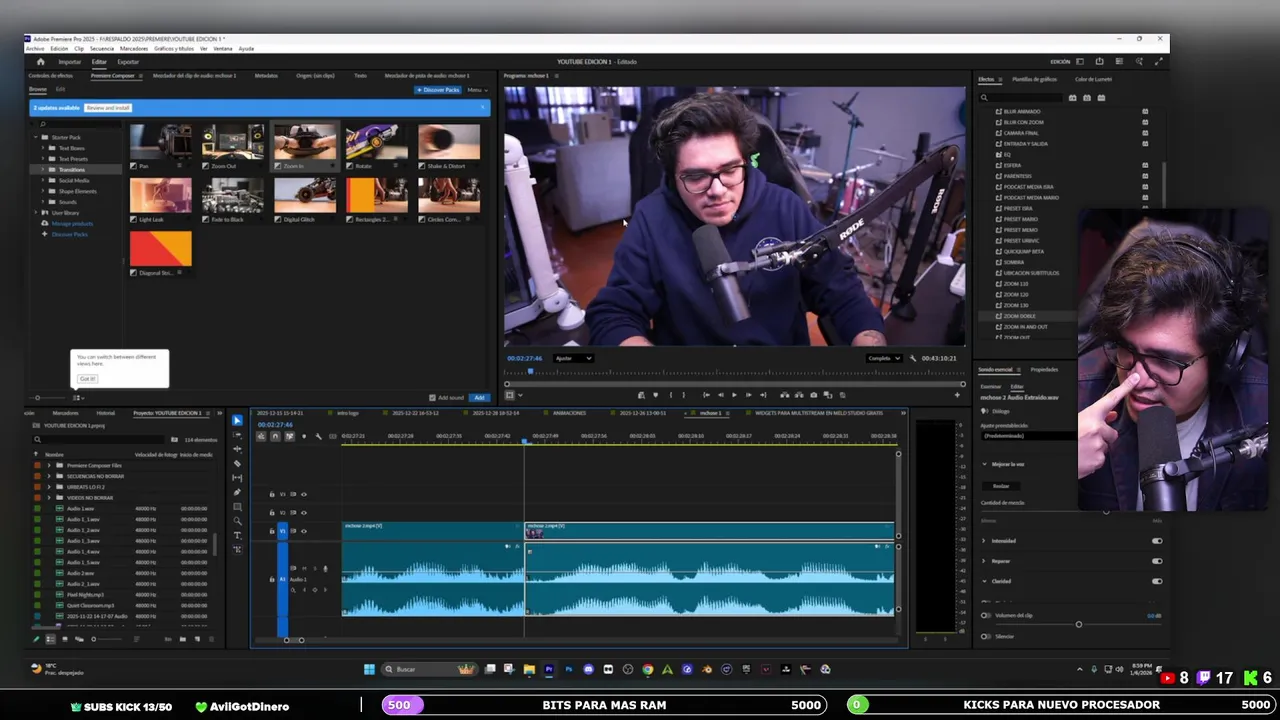
Task: Click the Realzar button
Action: (x=1001, y=486)
